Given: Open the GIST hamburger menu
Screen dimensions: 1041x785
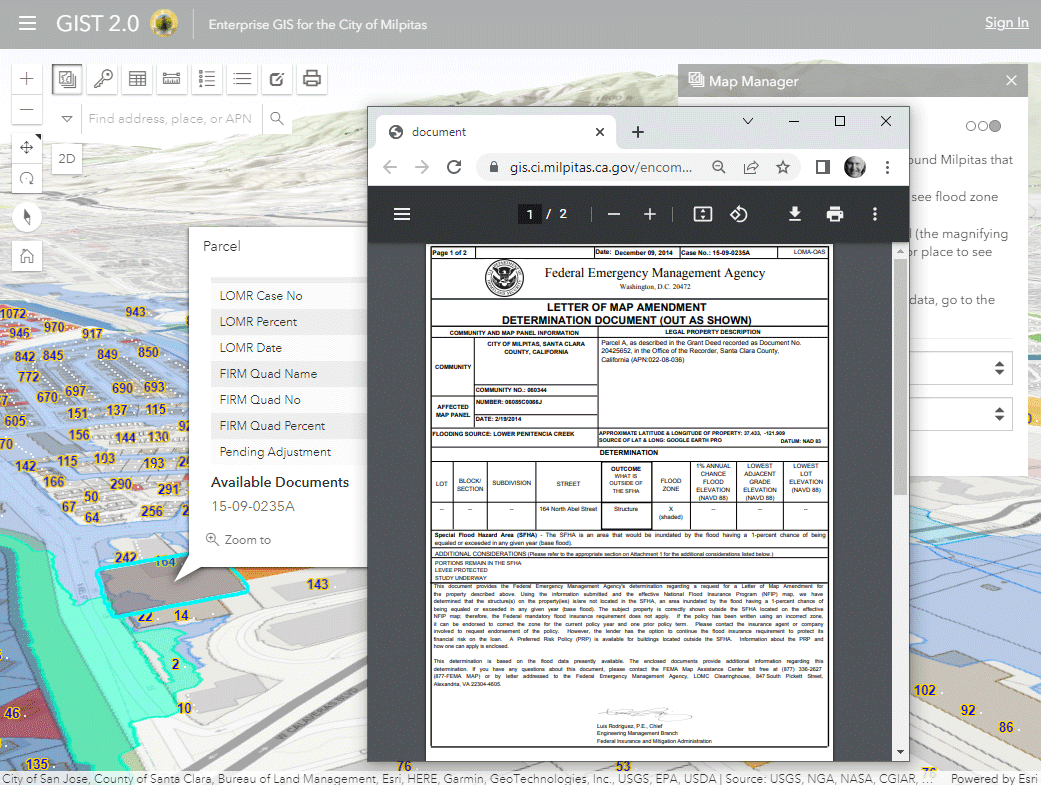Looking at the screenshot, I should click(x=27, y=24).
